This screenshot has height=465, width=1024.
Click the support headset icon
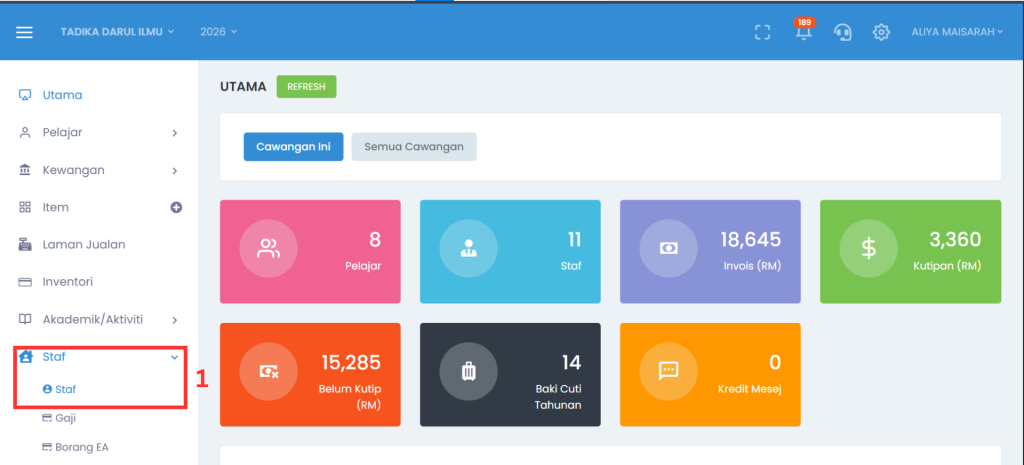point(842,32)
